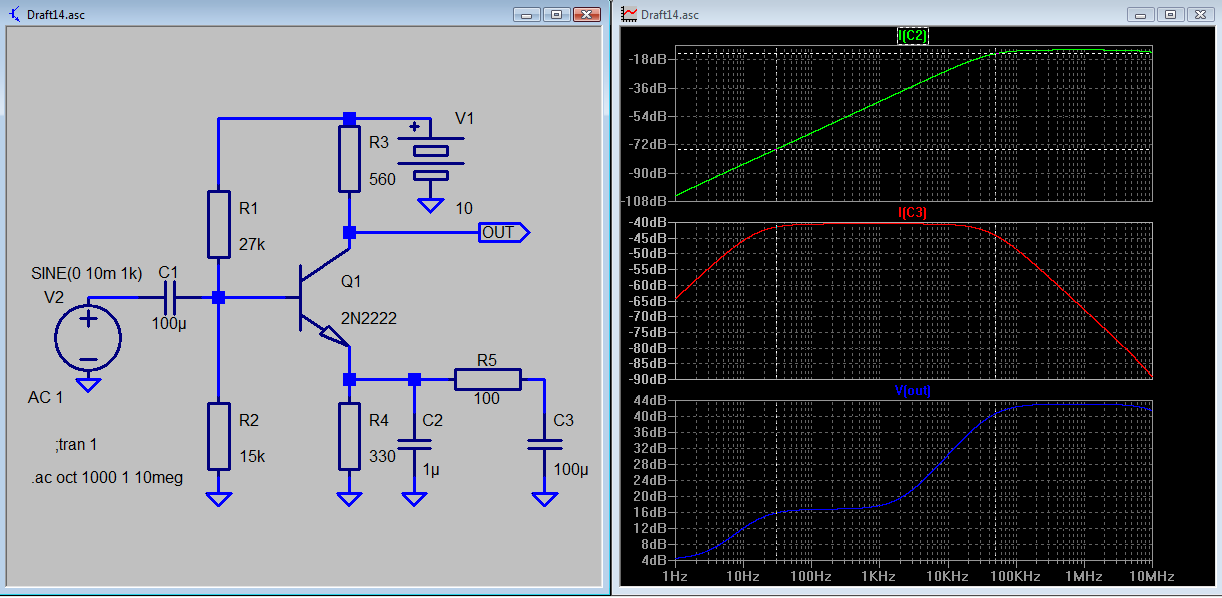Click ground symbol beneath V1 battery

[431, 206]
